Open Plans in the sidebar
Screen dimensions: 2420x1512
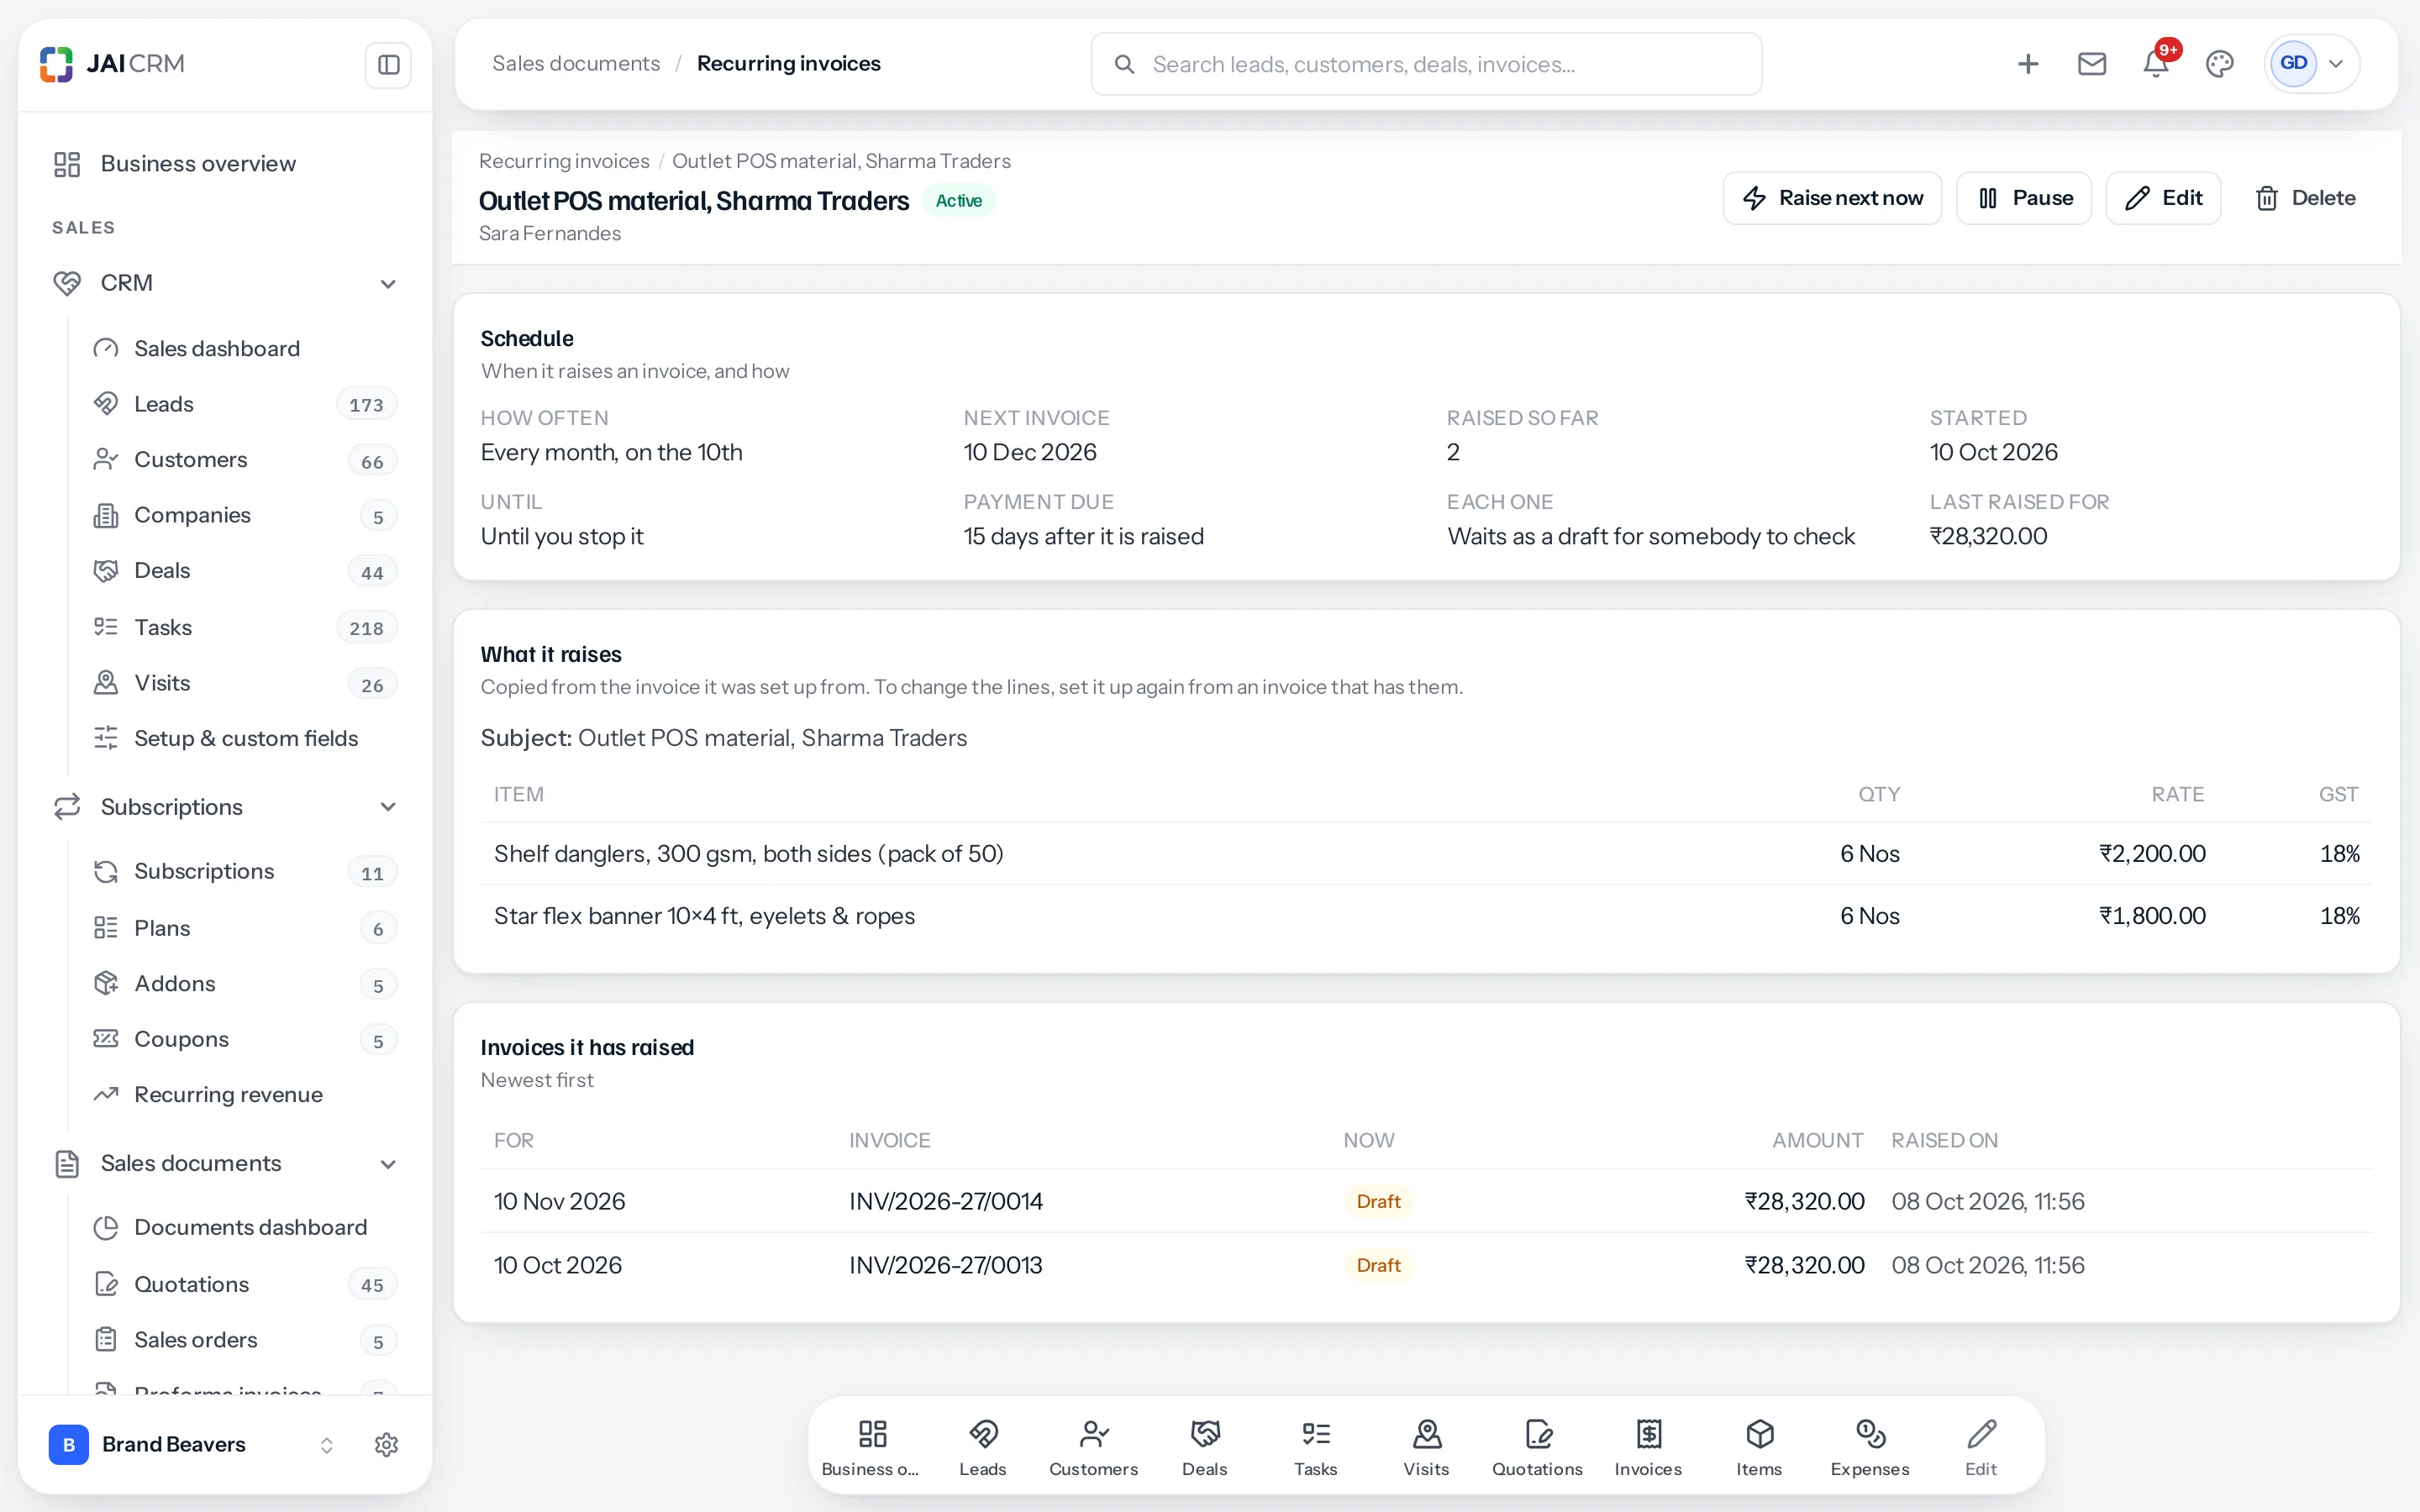pyautogui.click(x=245, y=928)
